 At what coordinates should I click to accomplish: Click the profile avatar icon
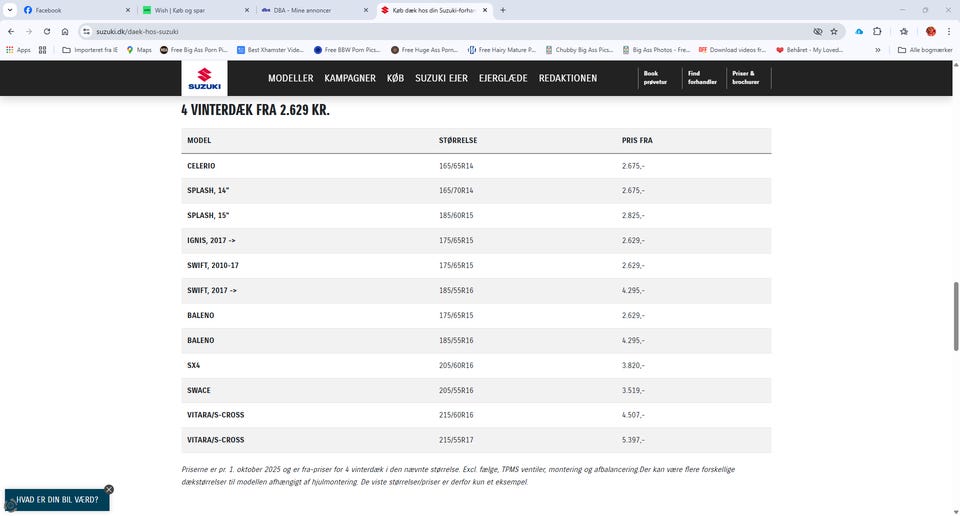(931, 31)
